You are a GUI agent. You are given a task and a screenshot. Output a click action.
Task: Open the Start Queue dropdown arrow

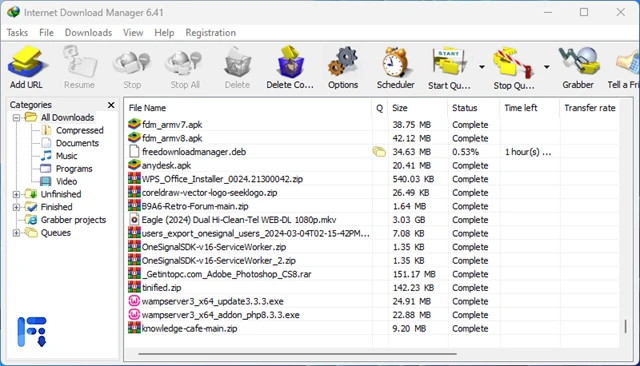pos(482,67)
